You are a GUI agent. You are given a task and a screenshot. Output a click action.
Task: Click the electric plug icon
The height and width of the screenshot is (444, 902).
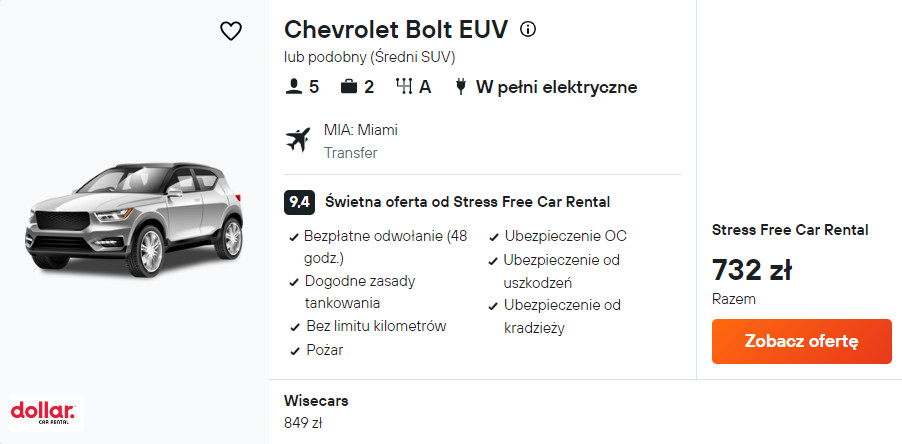[x=460, y=87]
